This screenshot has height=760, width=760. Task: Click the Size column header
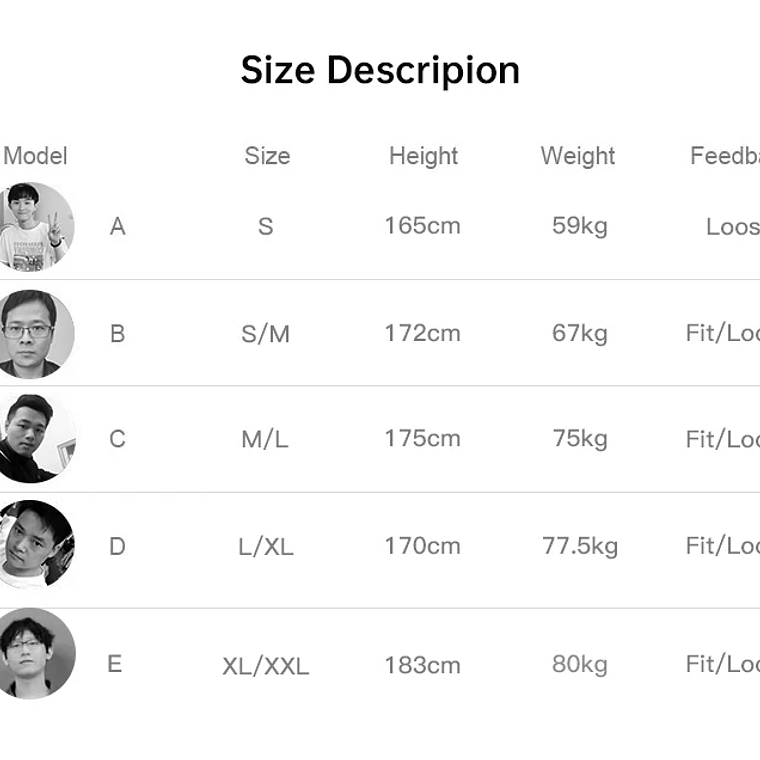click(267, 156)
